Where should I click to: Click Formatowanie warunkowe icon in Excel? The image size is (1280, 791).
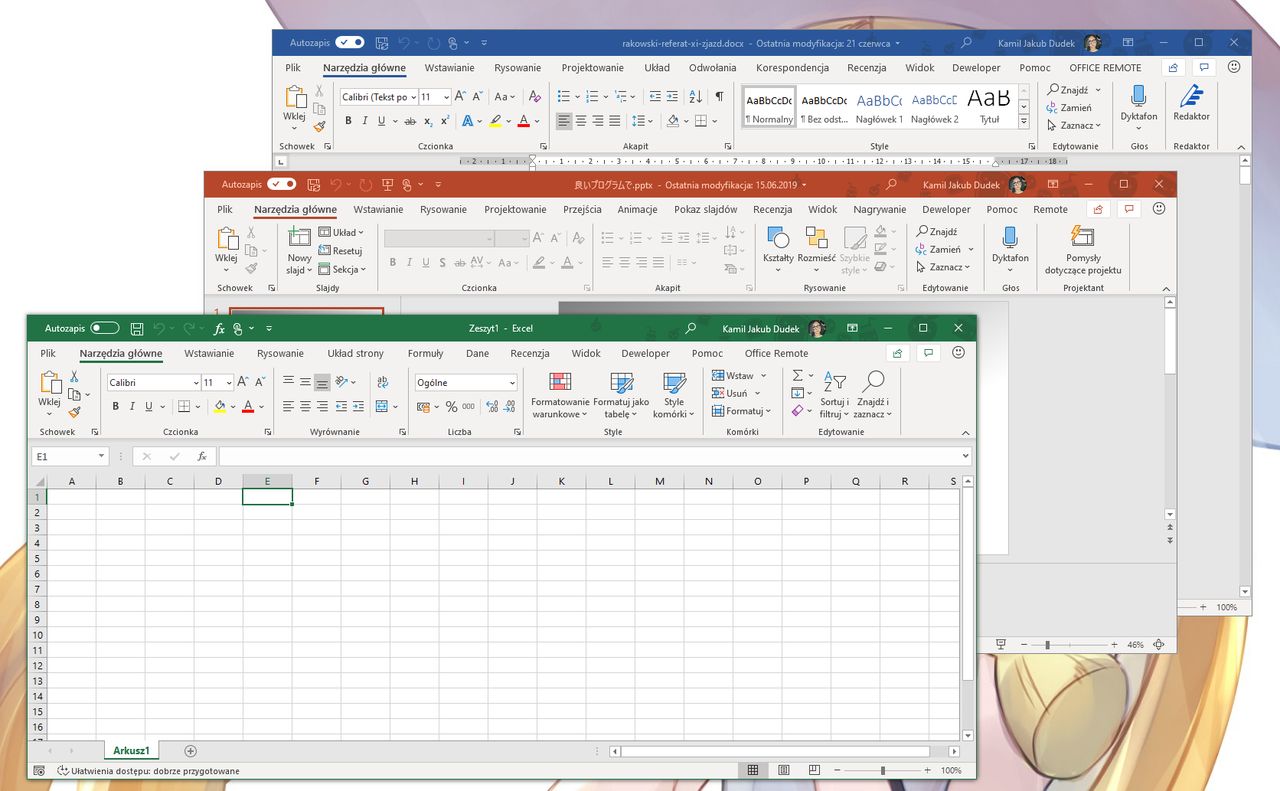tap(561, 382)
